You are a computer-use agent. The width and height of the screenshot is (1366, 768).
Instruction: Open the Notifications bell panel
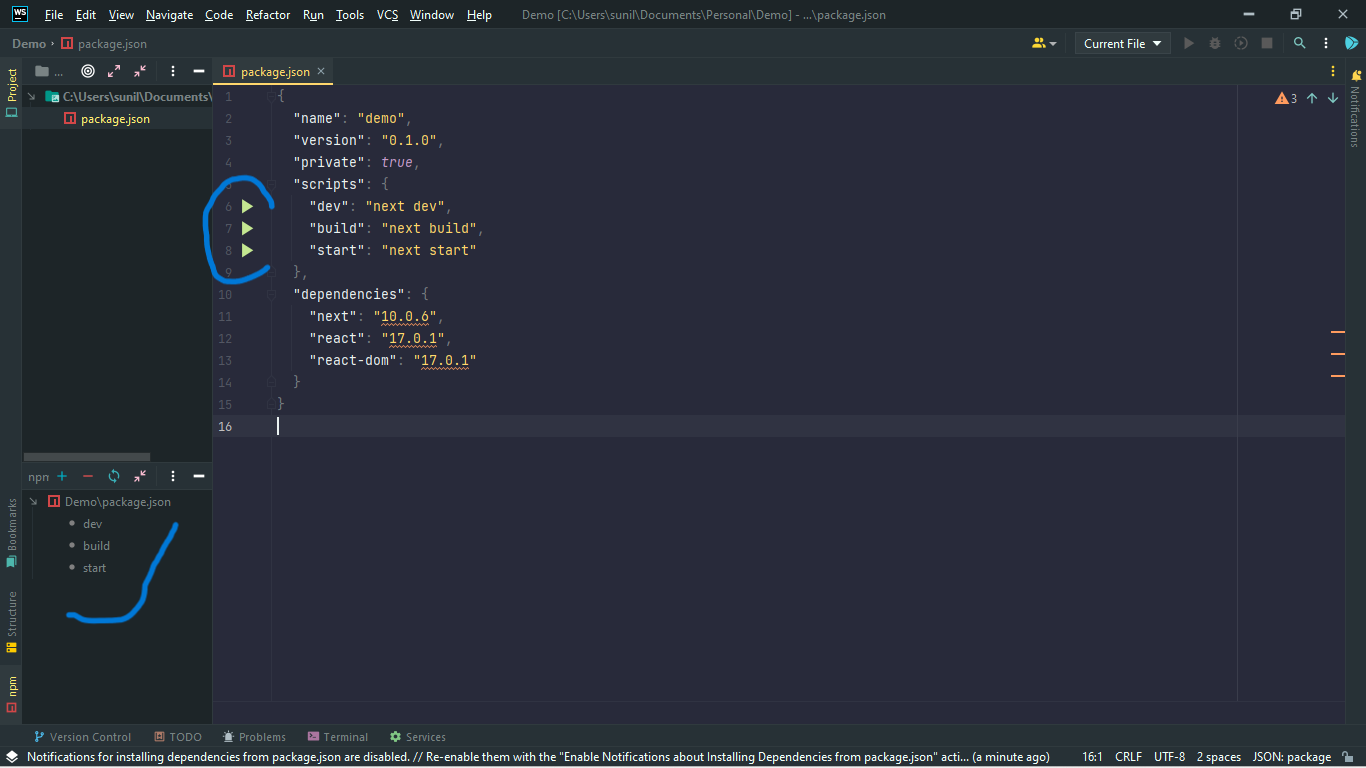[1356, 75]
